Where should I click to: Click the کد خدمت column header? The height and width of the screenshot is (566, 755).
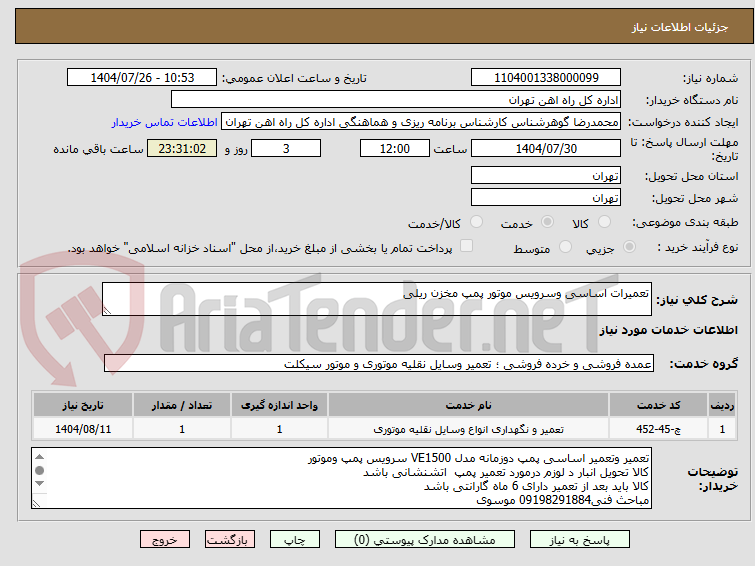[x=658, y=405]
